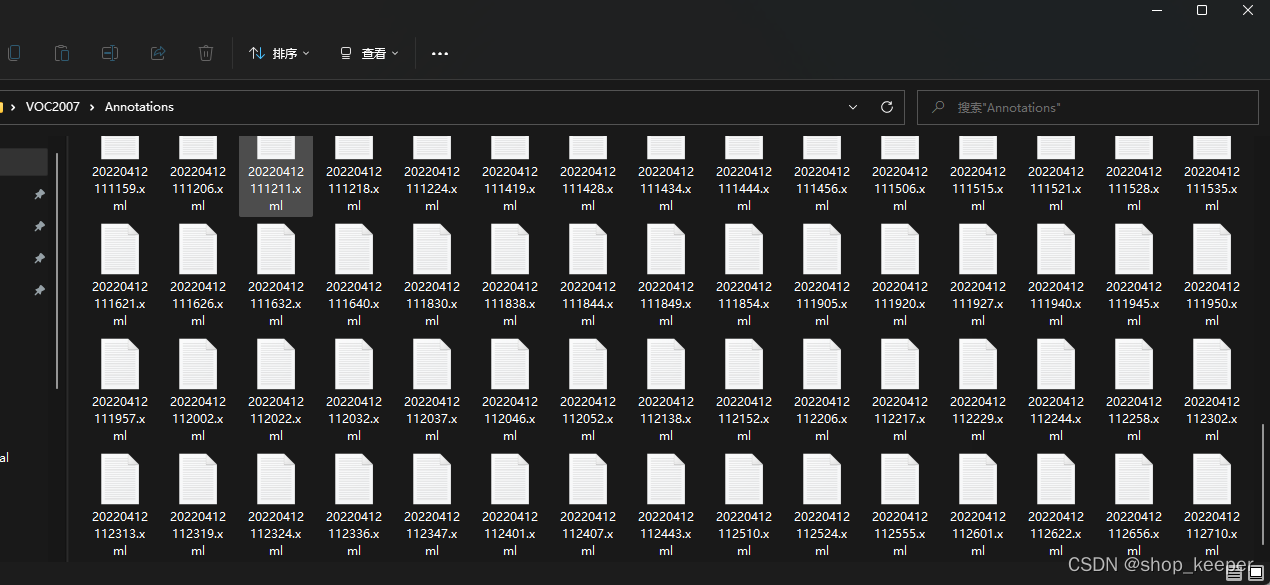Viewport: 1270px width, 585px height.
Task: Select file icon 20220412112524.xml
Action: (x=822, y=479)
